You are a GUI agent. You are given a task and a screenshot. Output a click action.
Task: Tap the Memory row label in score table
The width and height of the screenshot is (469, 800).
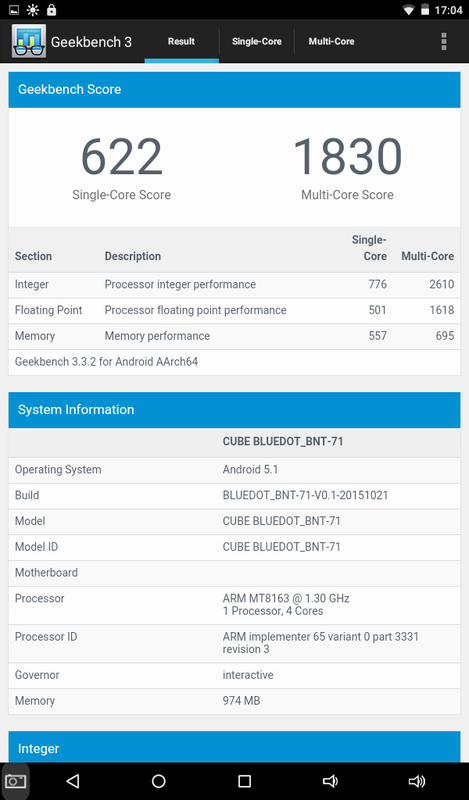click(x=35, y=336)
